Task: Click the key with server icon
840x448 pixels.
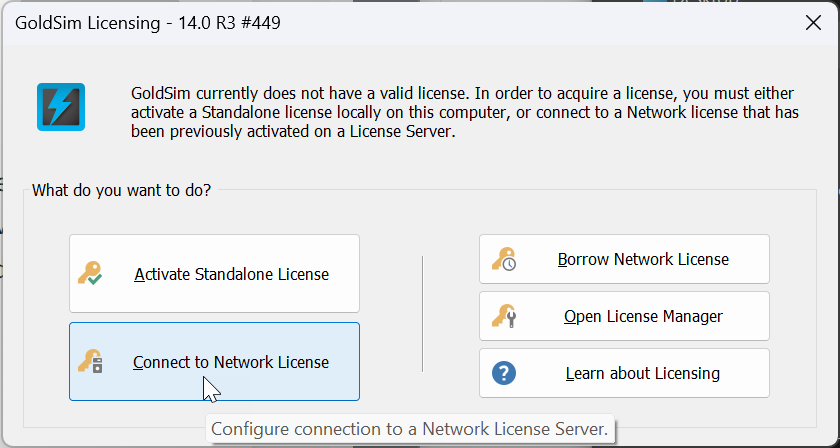Action: (x=90, y=361)
